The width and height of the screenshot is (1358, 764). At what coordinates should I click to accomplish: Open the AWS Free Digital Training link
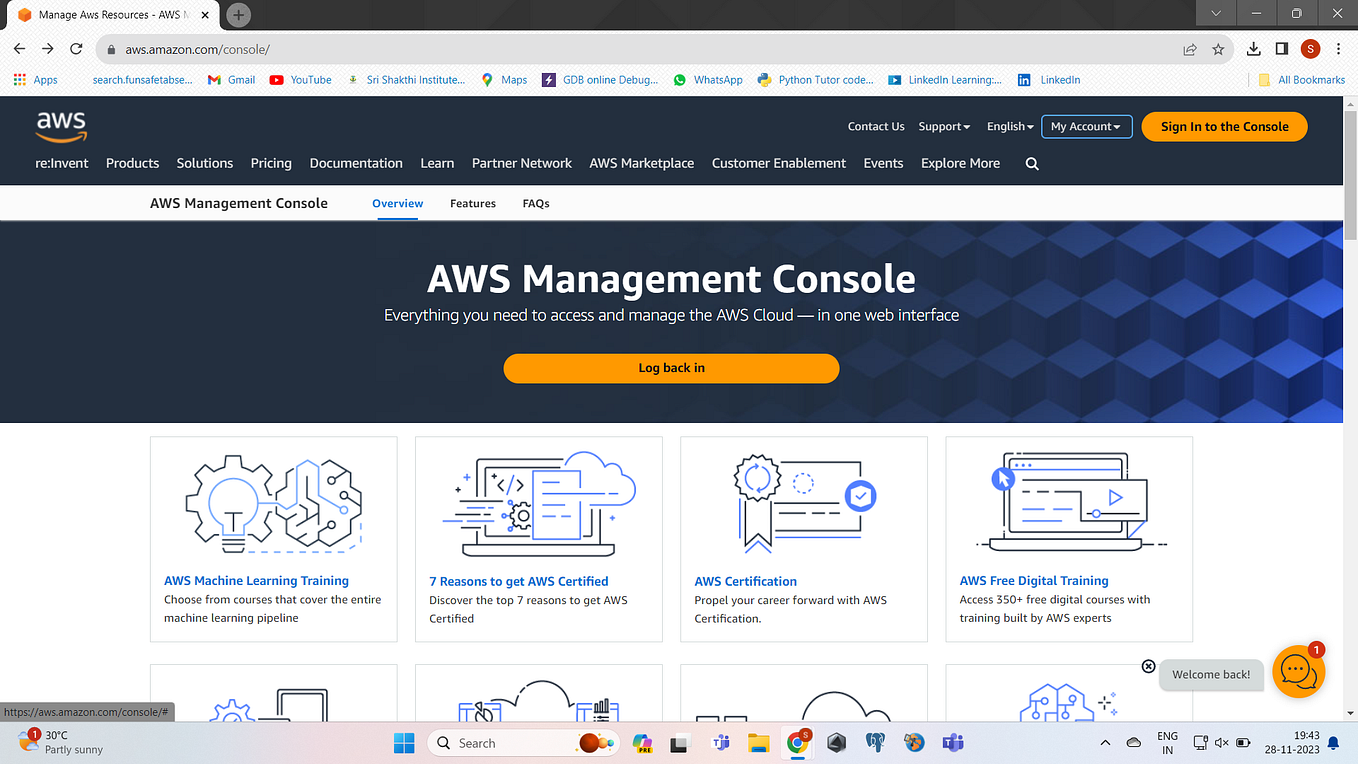pos(1033,580)
